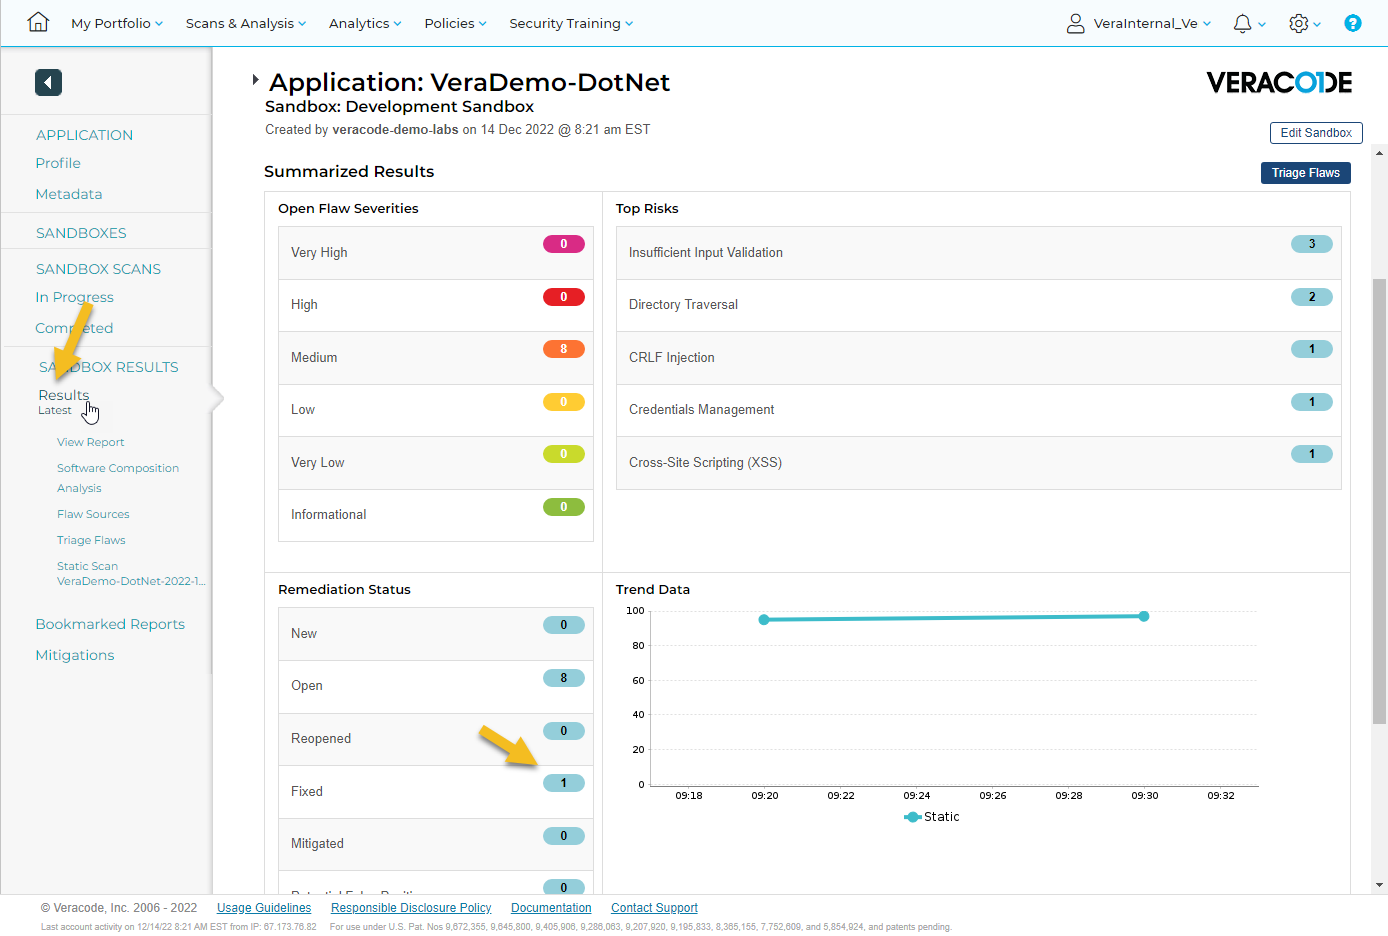This screenshot has height=936, width=1388.
Task: Click the Edit Sandbox button
Action: [1316, 133]
